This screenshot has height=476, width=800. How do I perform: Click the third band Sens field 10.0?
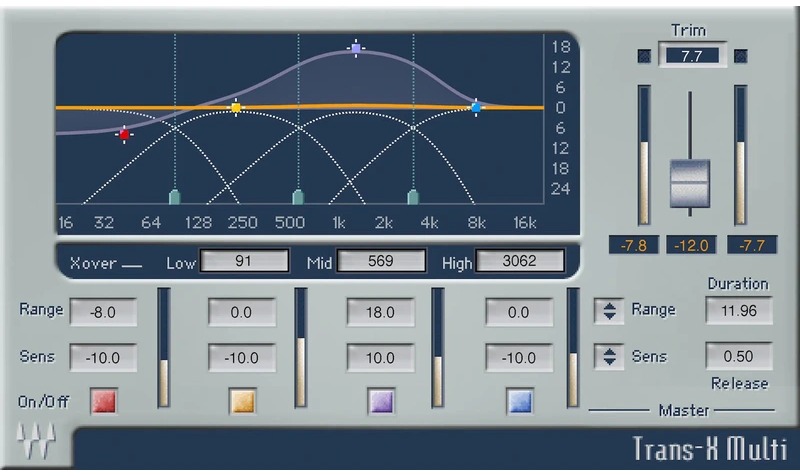(x=381, y=357)
